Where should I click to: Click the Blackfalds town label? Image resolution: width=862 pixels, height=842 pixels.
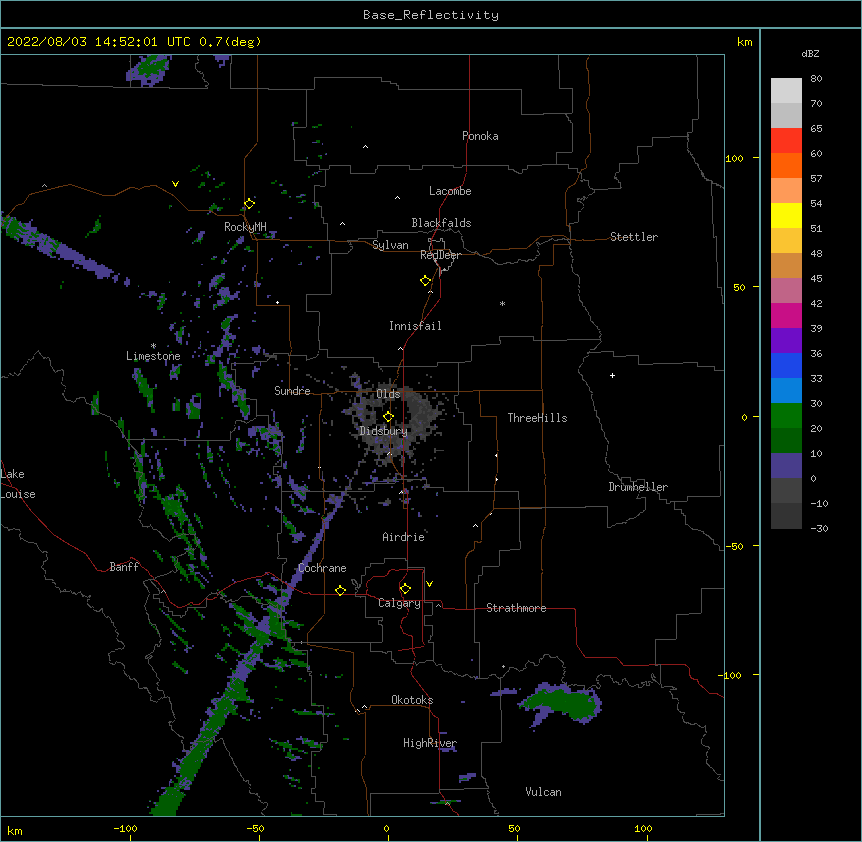[x=441, y=223]
